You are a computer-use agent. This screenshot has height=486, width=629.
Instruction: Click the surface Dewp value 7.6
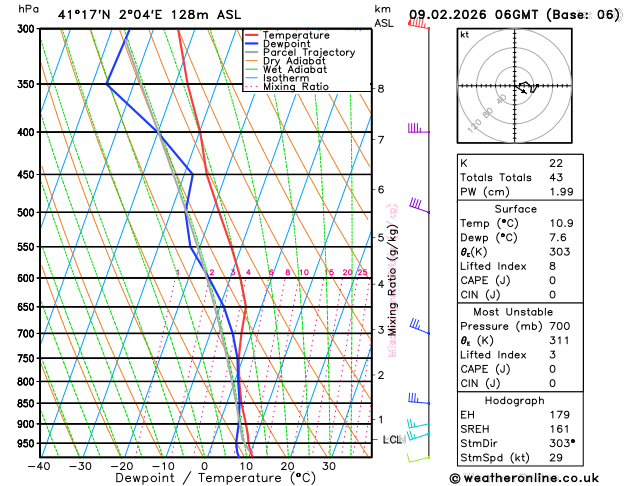(x=558, y=237)
